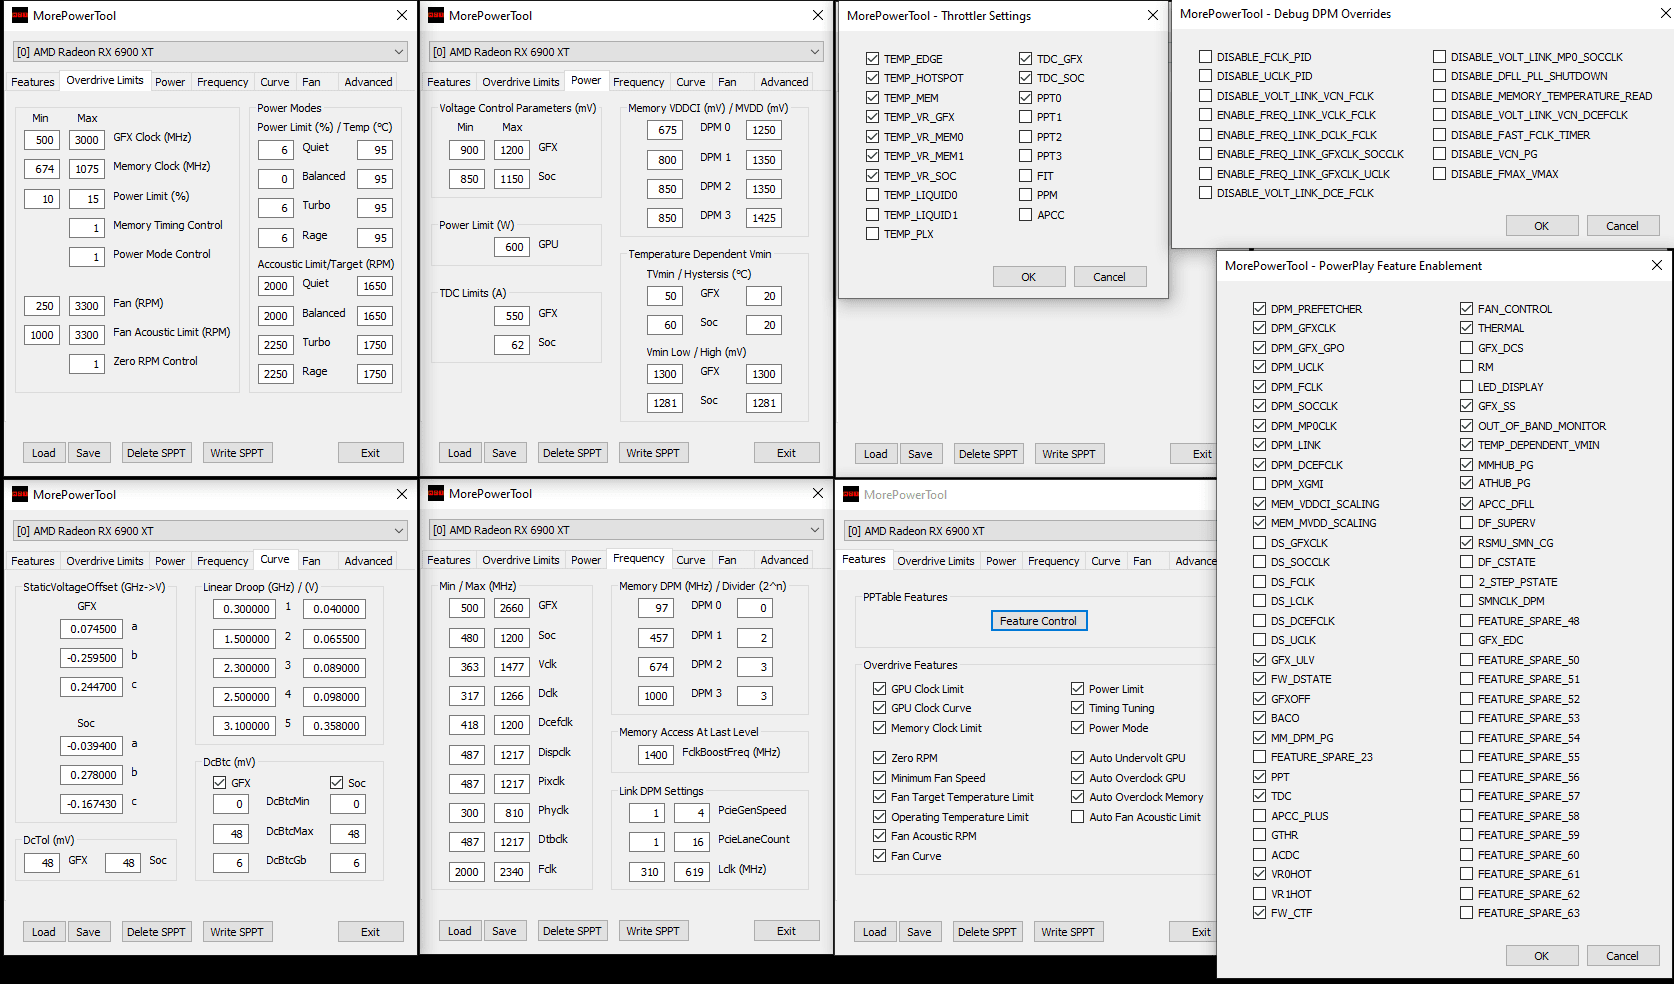The height and width of the screenshot is (984, 1674).
Task: Open GPU selector dropdown in Frequency tab window
Action: point(626,530)
